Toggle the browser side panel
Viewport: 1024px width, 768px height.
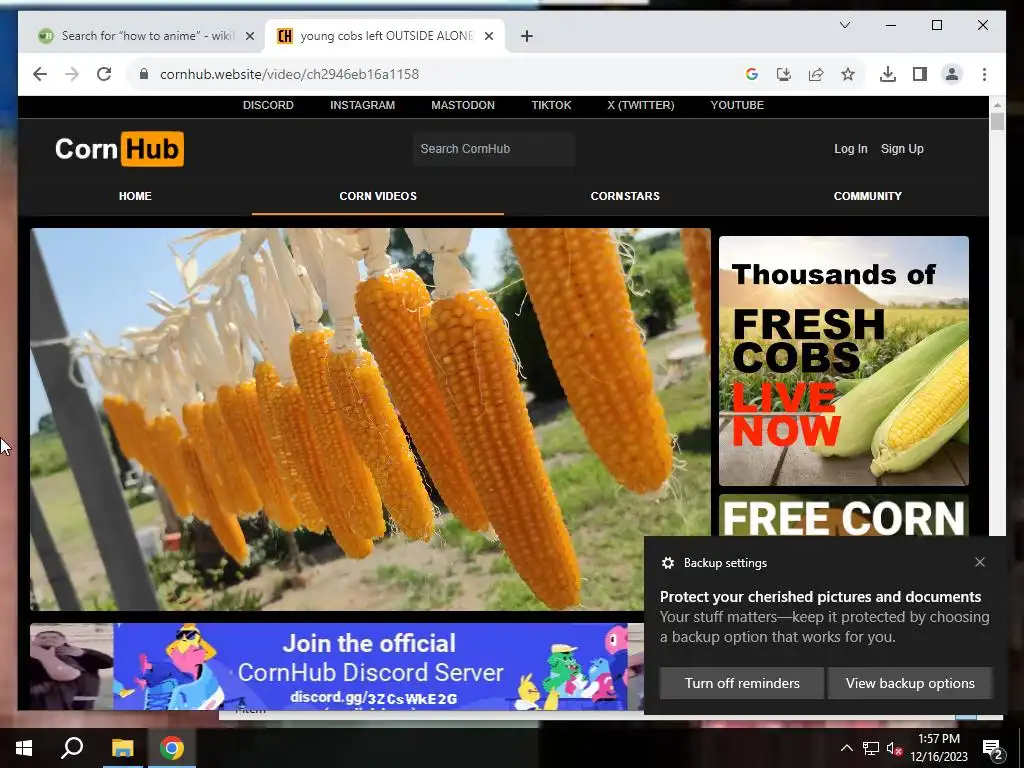920,74
